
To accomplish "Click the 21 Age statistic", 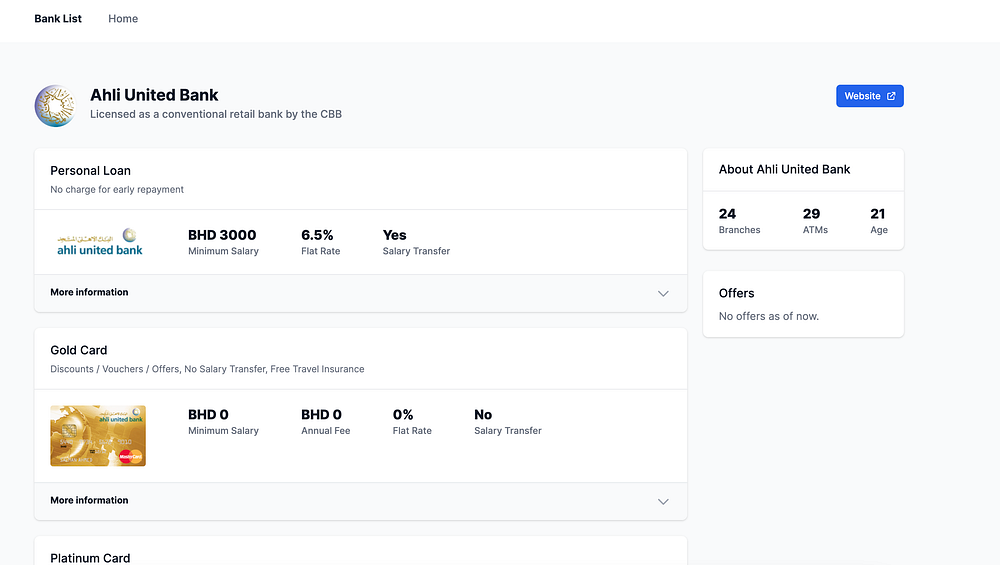I will pos(878,221).
